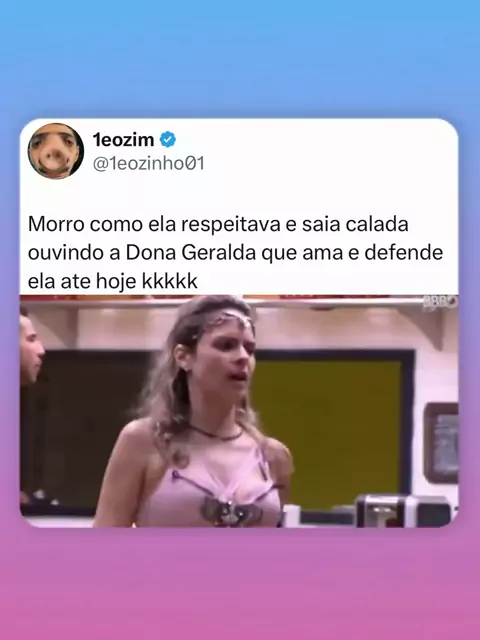This screenshot has width=480, height=640.
Task: Open the 1eozim display name link
Action: [x=123, y=140]
